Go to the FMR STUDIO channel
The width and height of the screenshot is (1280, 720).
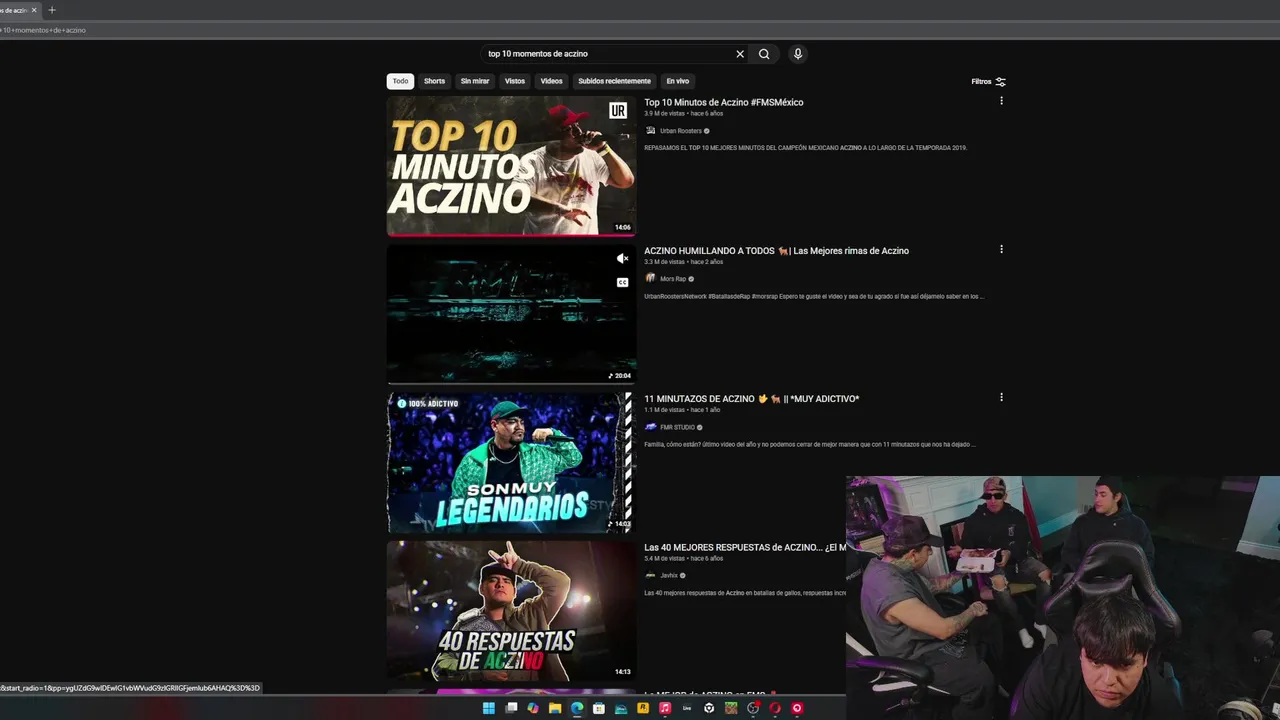[x=677, y=427]
